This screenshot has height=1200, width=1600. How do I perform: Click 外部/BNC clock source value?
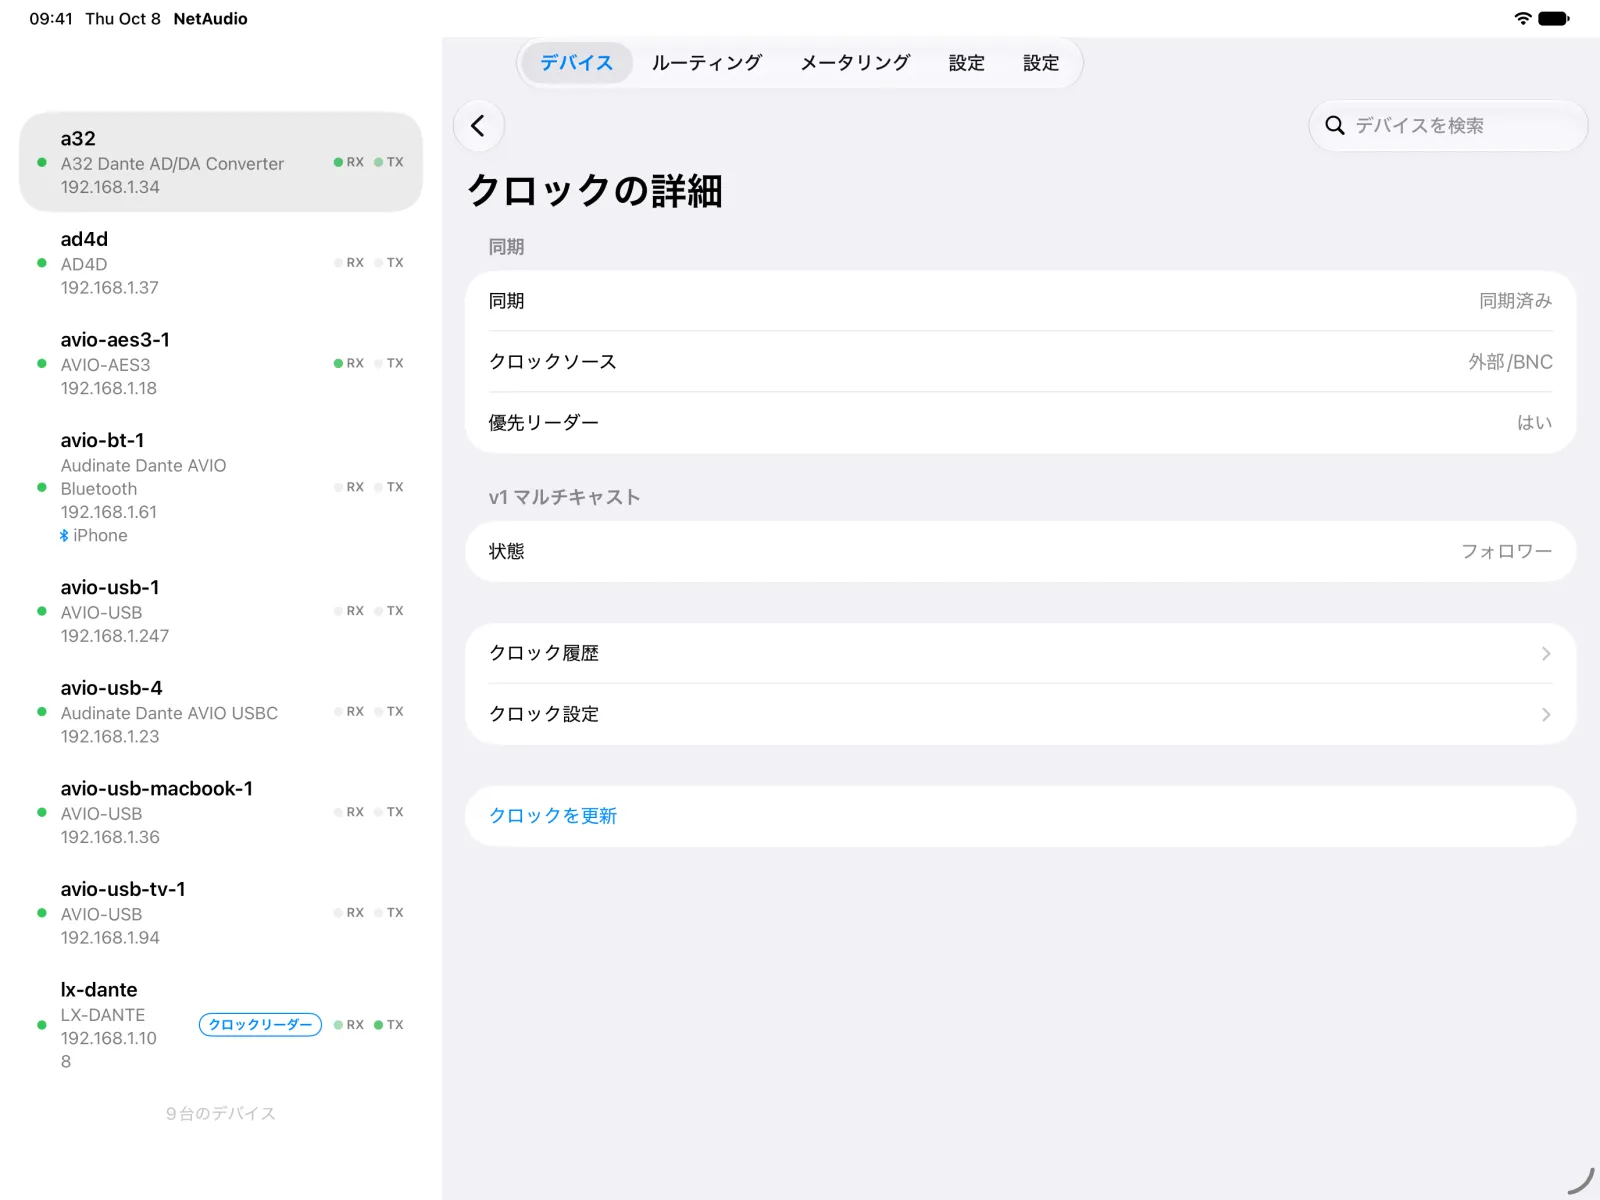[x=1510, y=362]
